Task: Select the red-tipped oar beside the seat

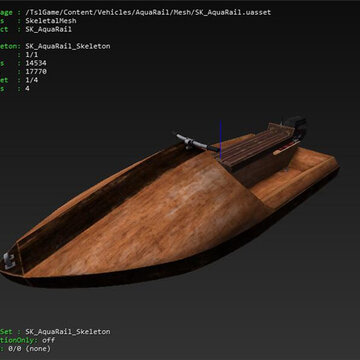Action: (287, 147)
